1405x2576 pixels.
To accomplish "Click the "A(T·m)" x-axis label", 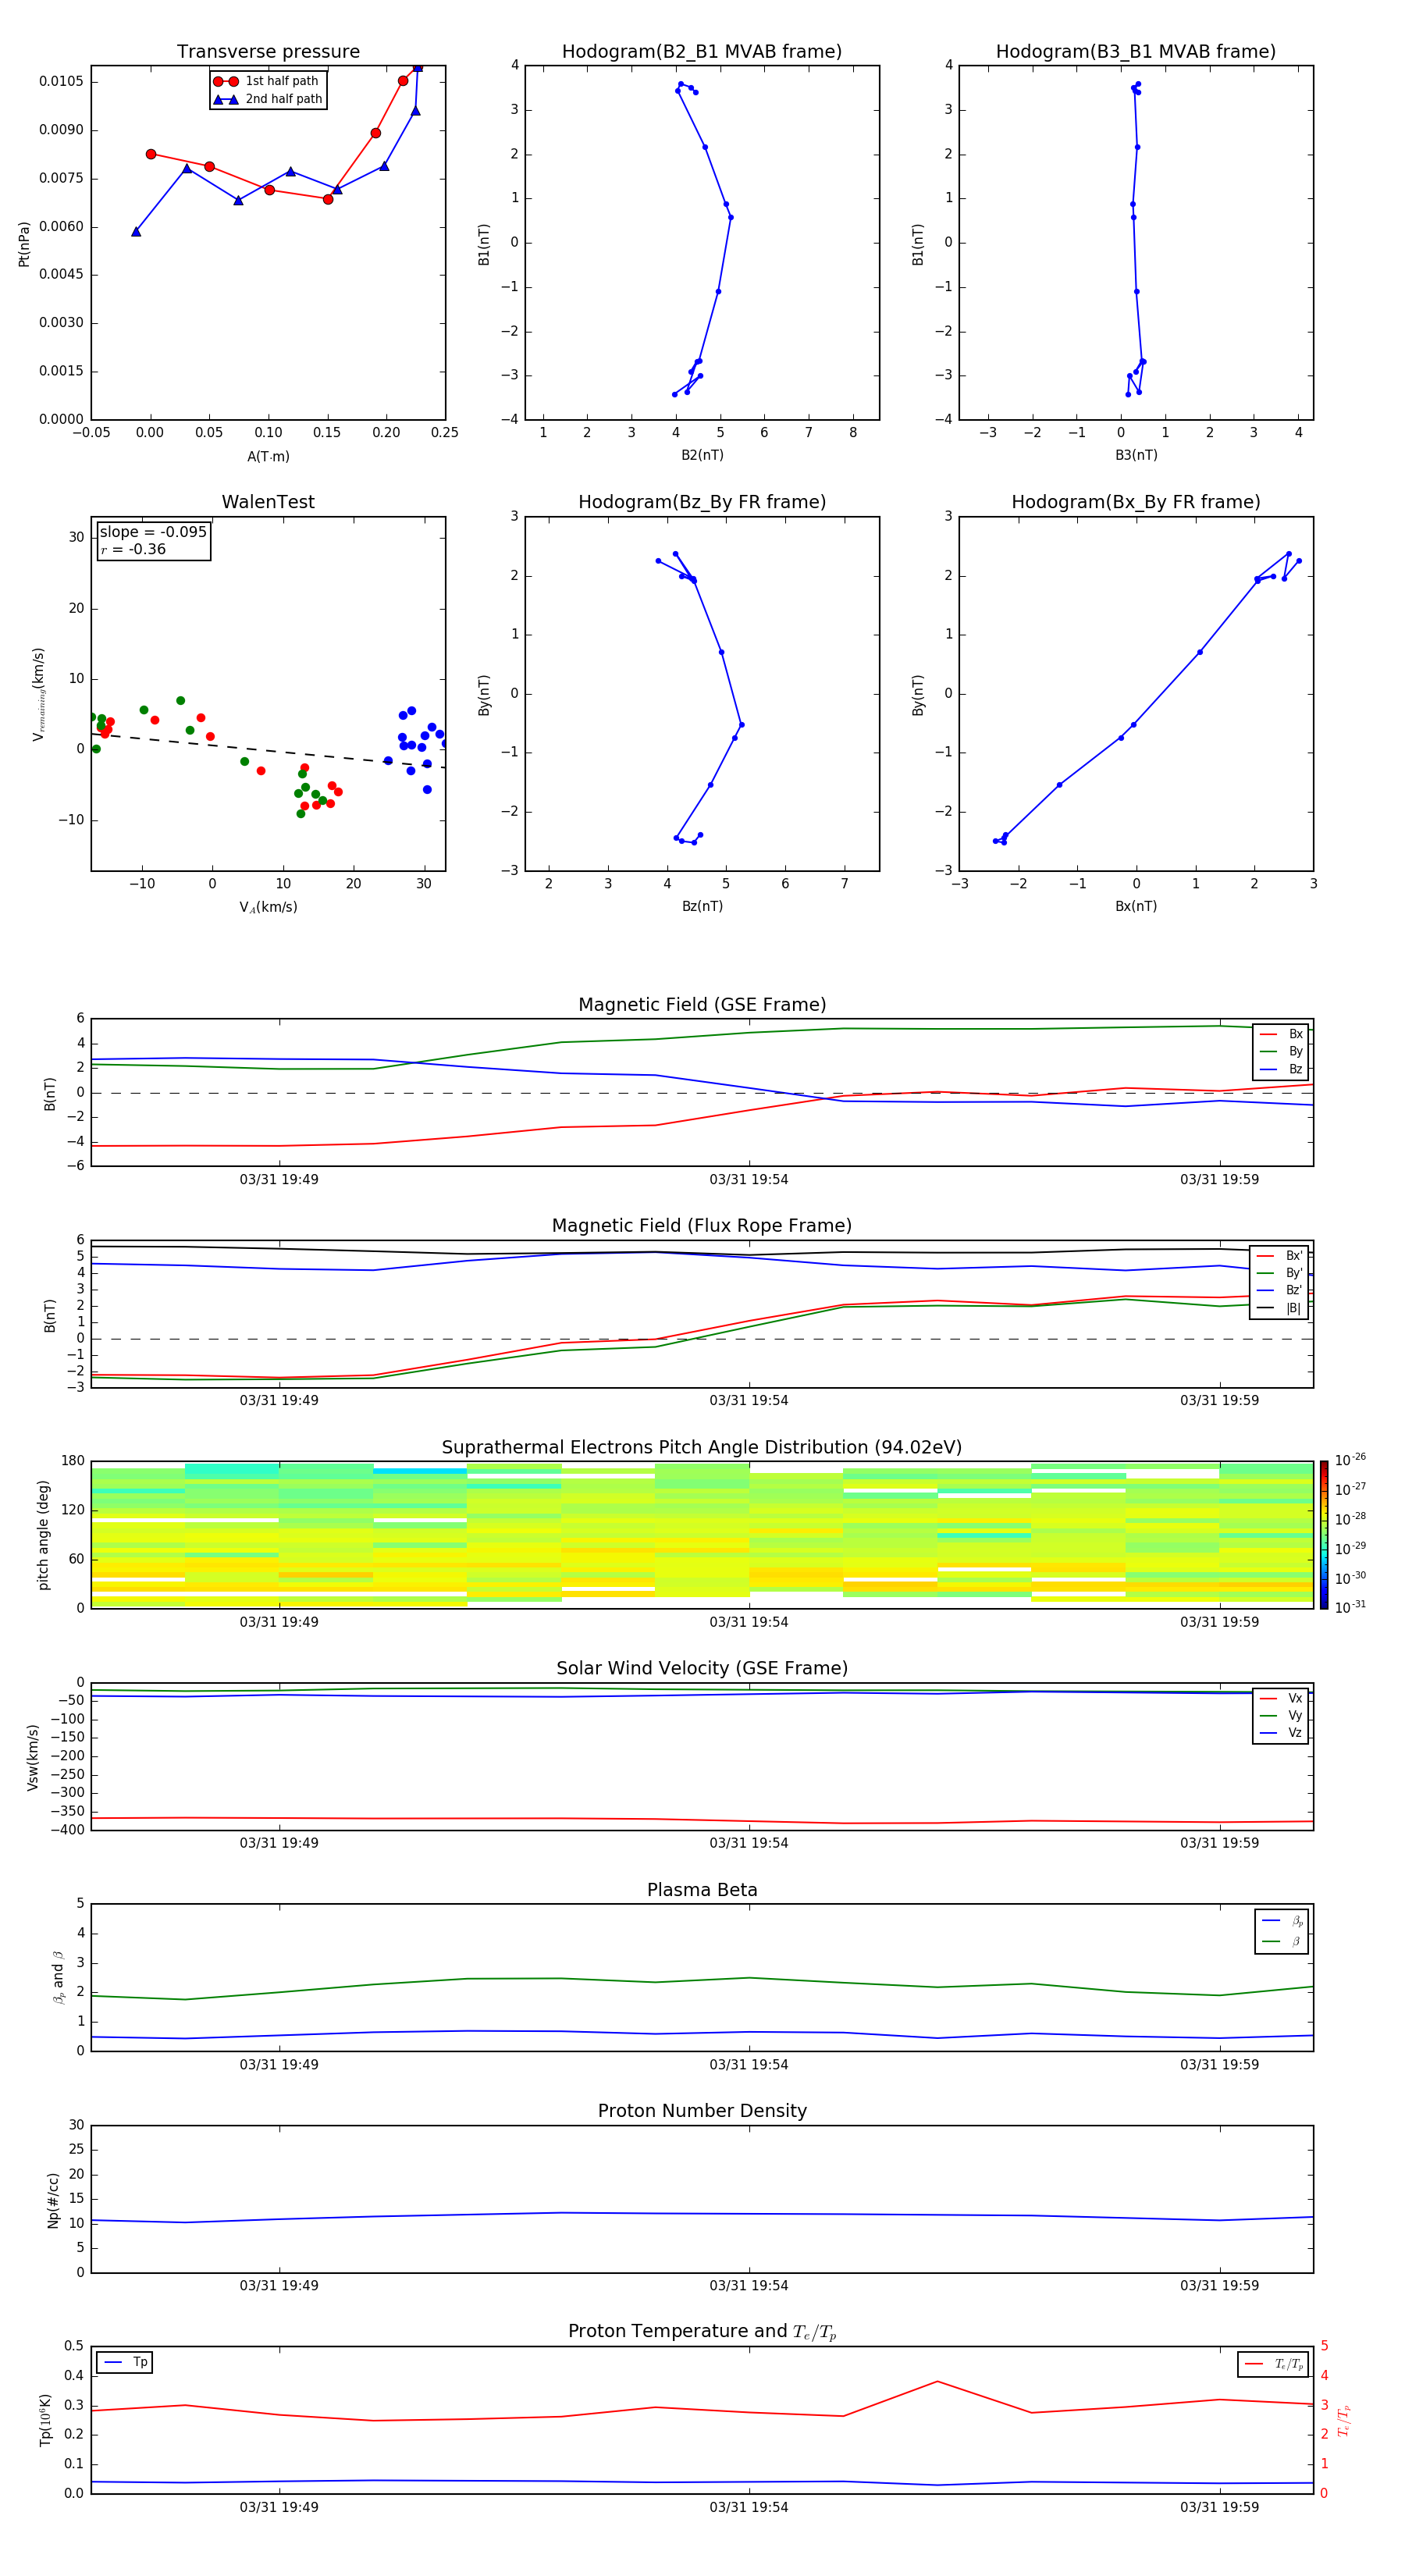I will (268, 457).
